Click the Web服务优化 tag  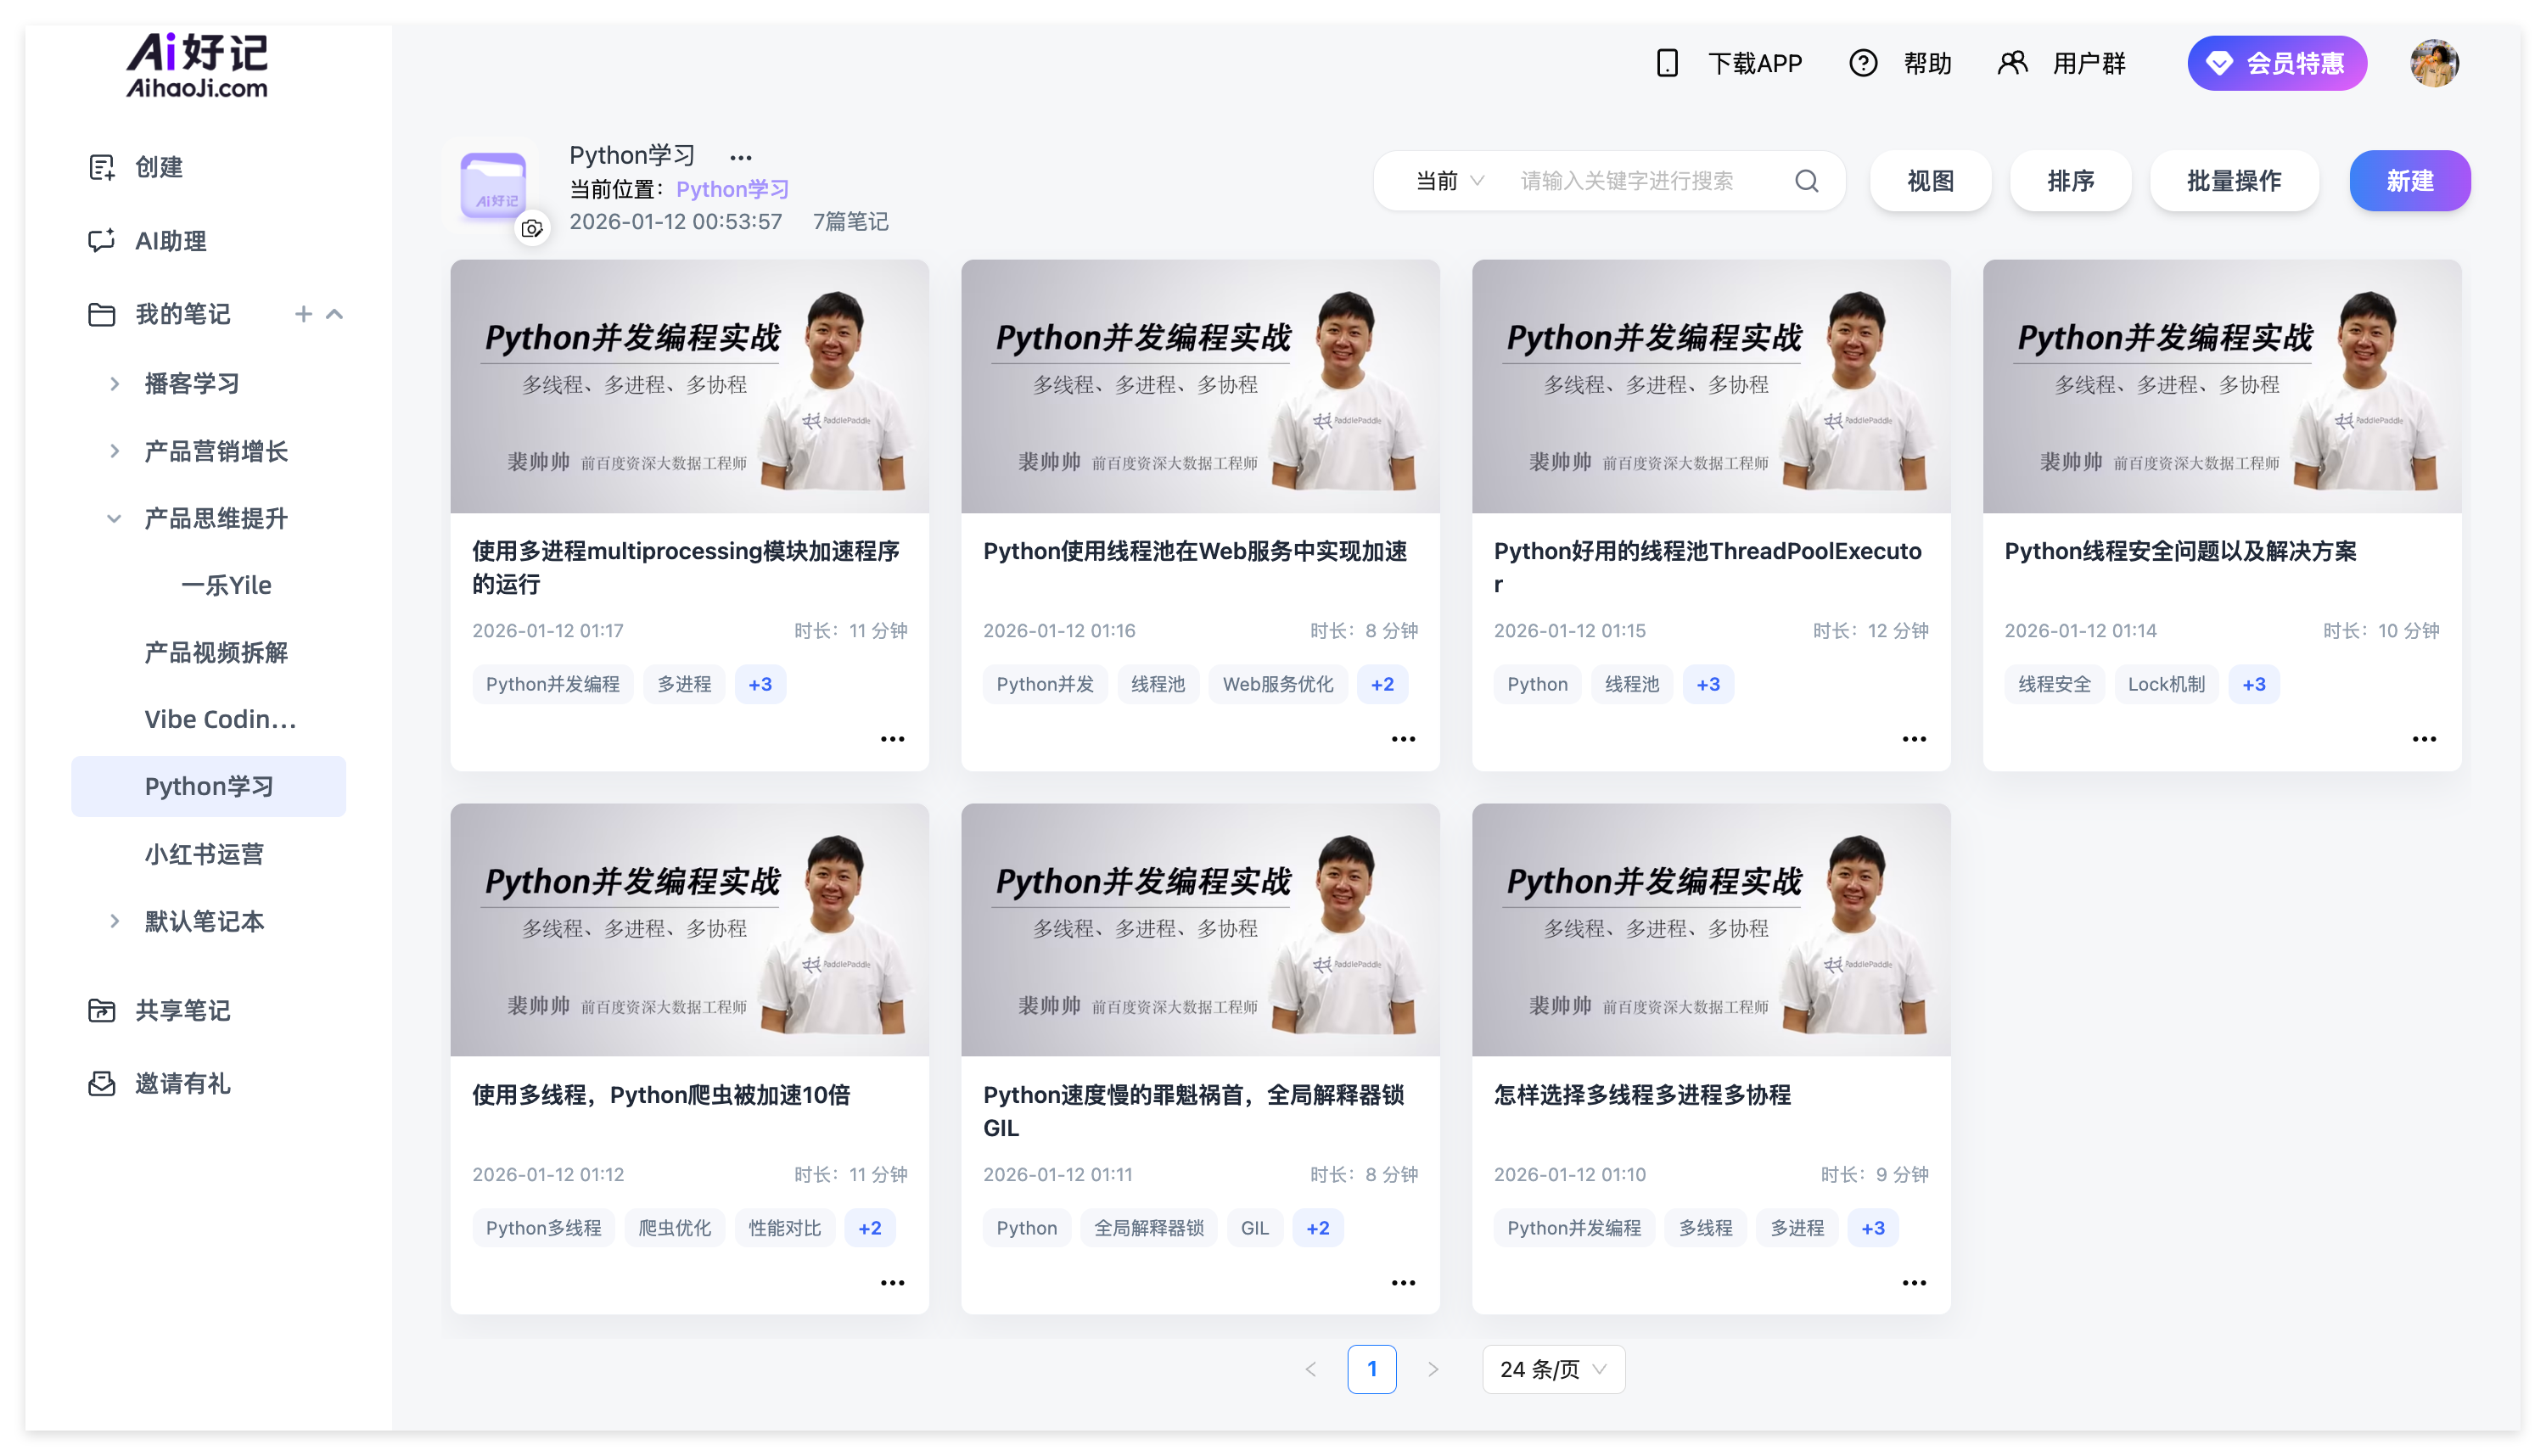pyautogui.click(x=1277, y=684)
